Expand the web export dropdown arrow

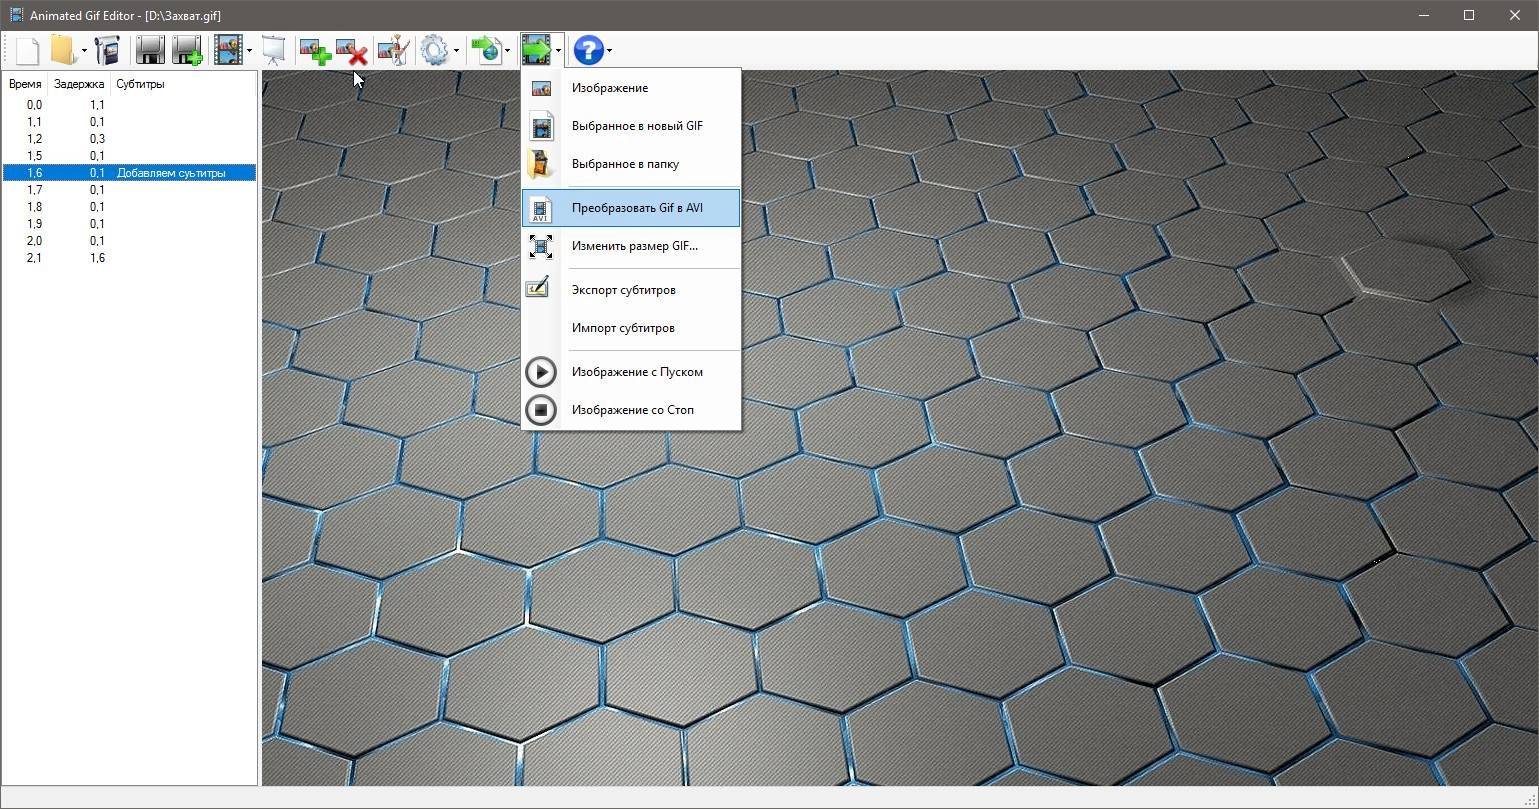click(507, 50)
